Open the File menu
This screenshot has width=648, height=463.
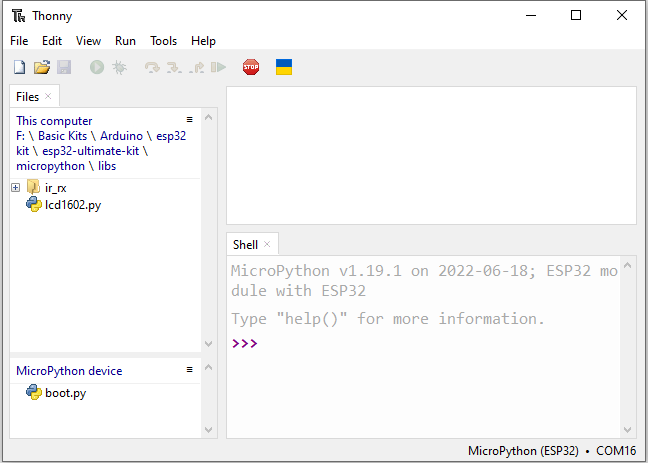tap(19, 41)
